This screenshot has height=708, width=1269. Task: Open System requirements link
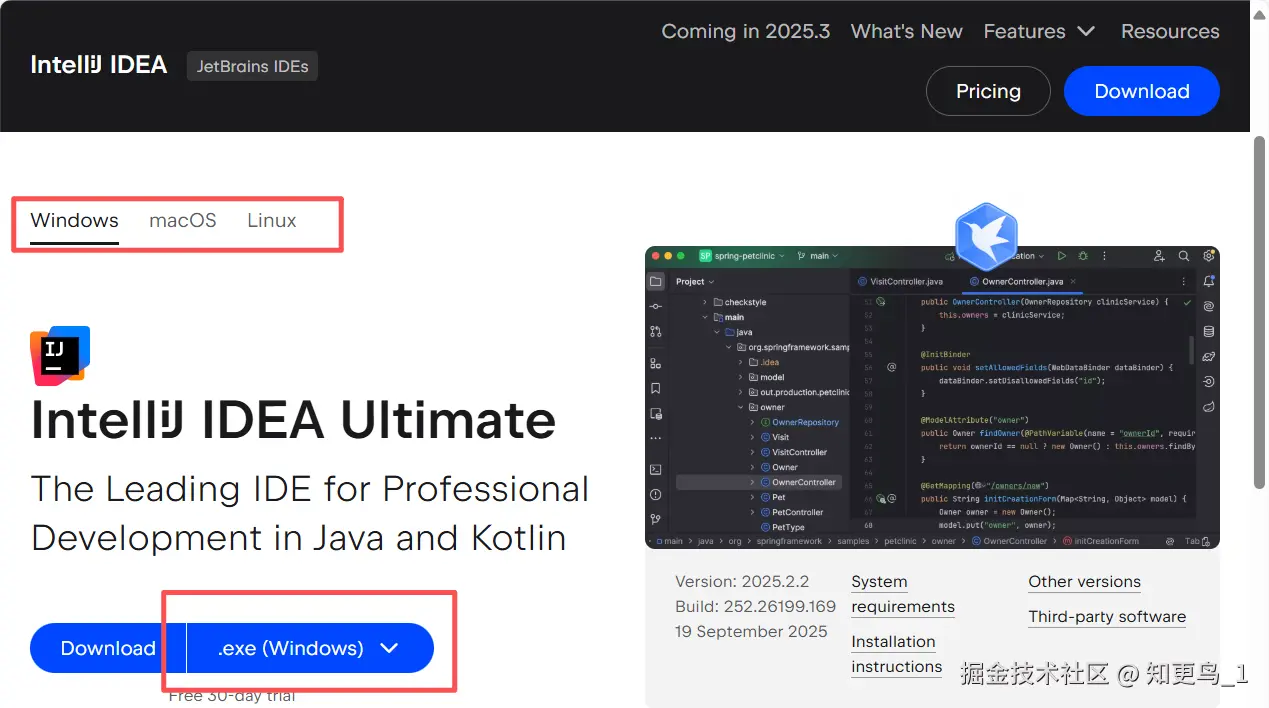(x=903, y=594)
